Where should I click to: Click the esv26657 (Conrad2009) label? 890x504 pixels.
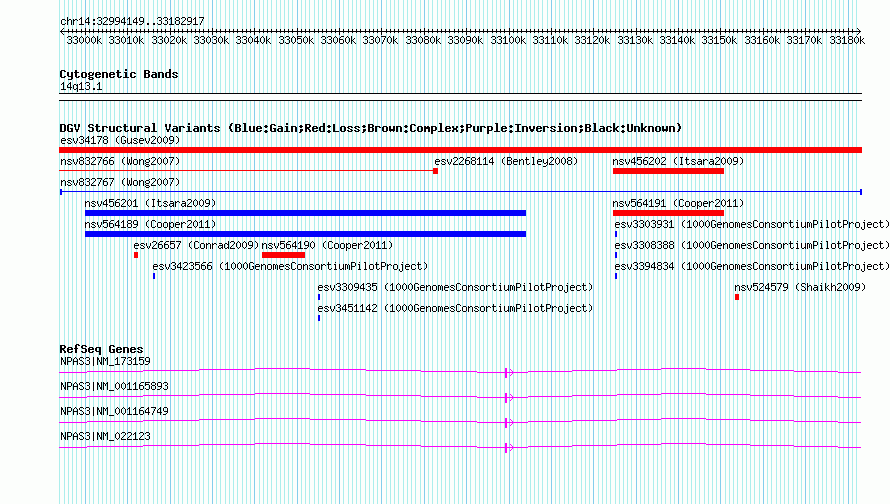click(196, 245)
